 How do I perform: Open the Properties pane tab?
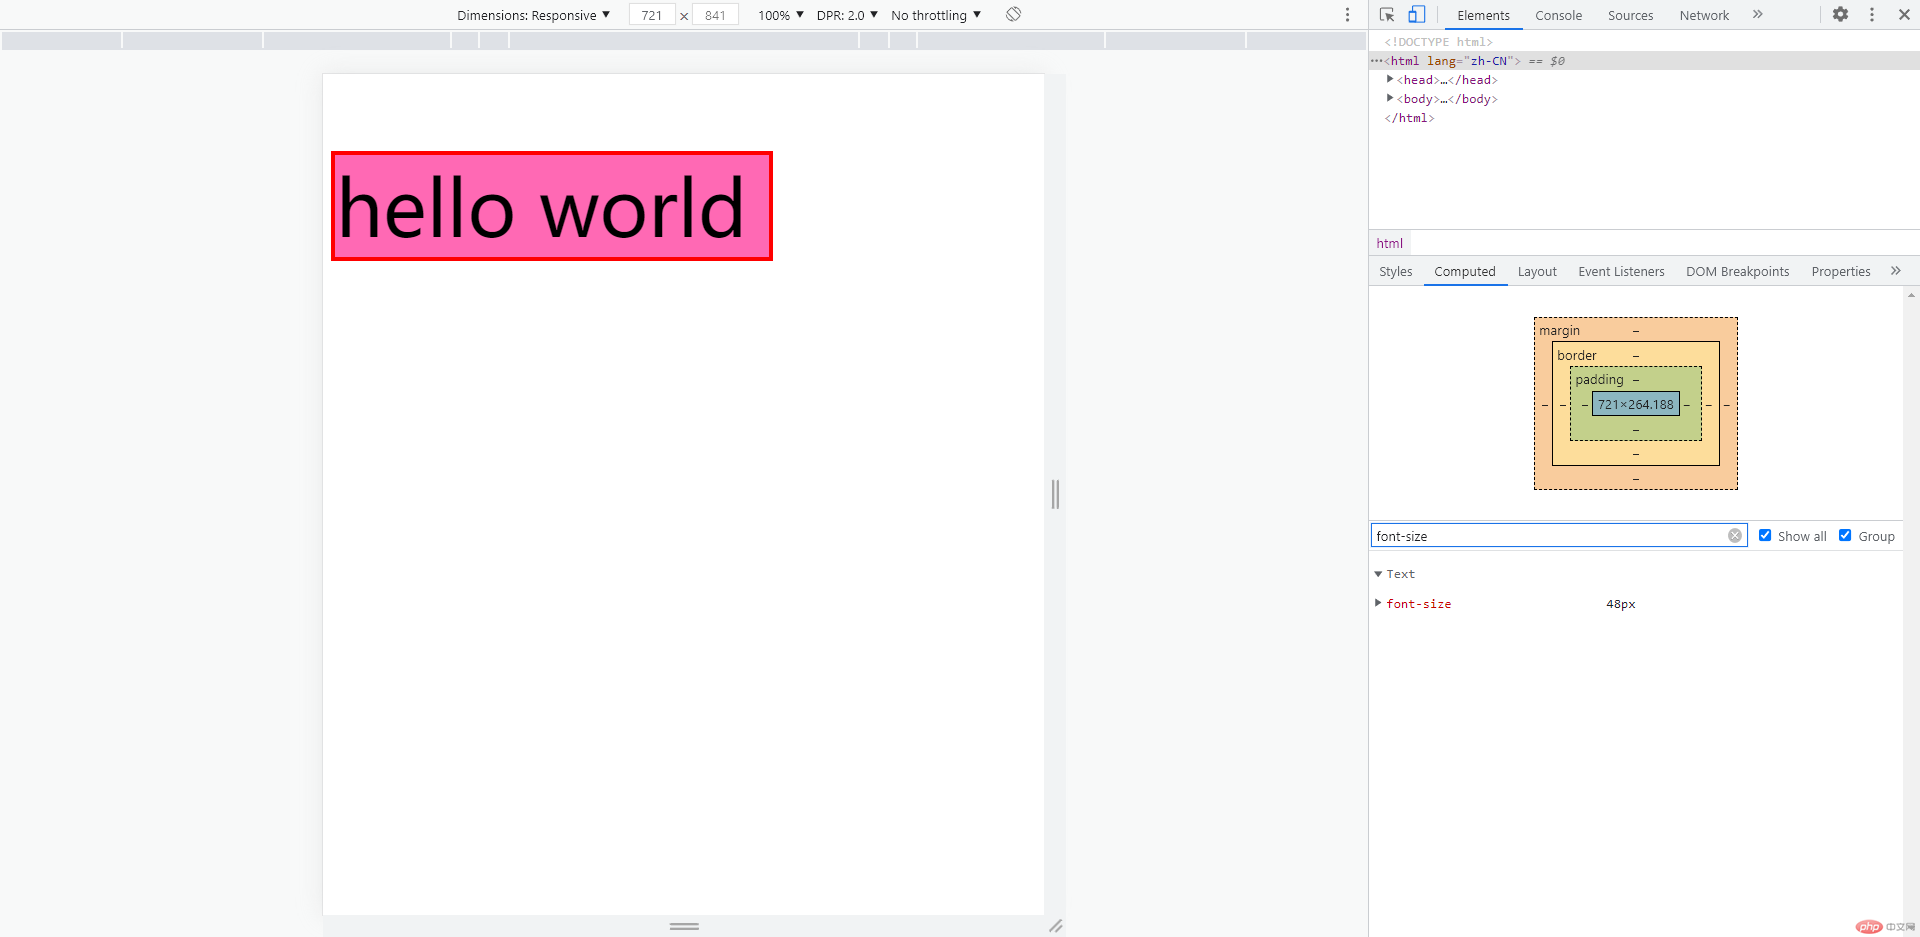1840,272
